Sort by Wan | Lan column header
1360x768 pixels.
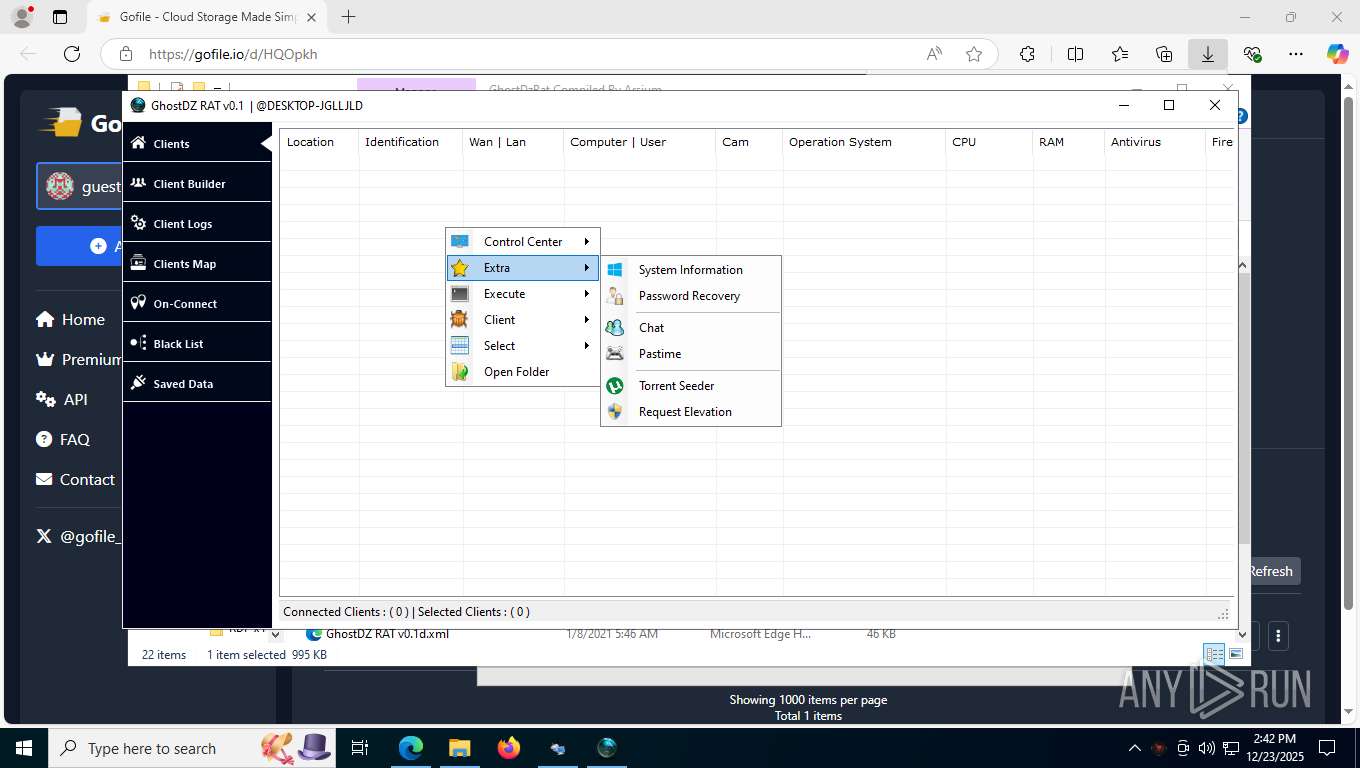(x=513, y=142)
